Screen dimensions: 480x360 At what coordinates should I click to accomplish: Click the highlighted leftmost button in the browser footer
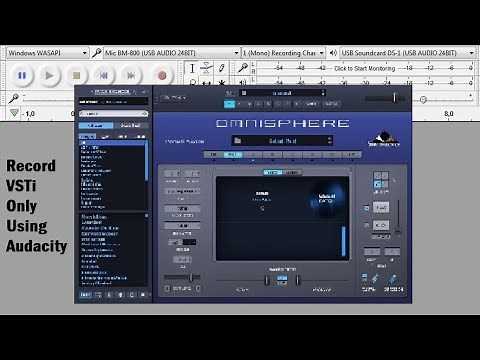(x=85, y=295)
